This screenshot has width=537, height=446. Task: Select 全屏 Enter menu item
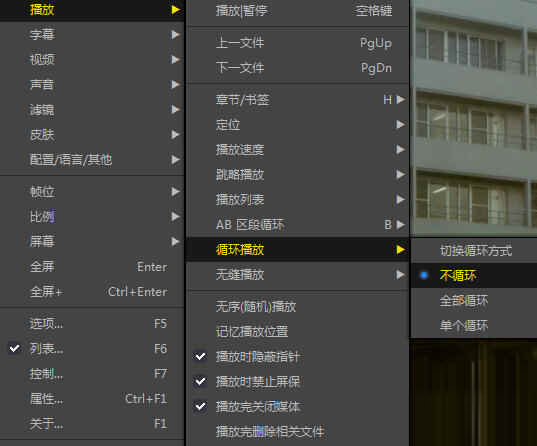92,267
